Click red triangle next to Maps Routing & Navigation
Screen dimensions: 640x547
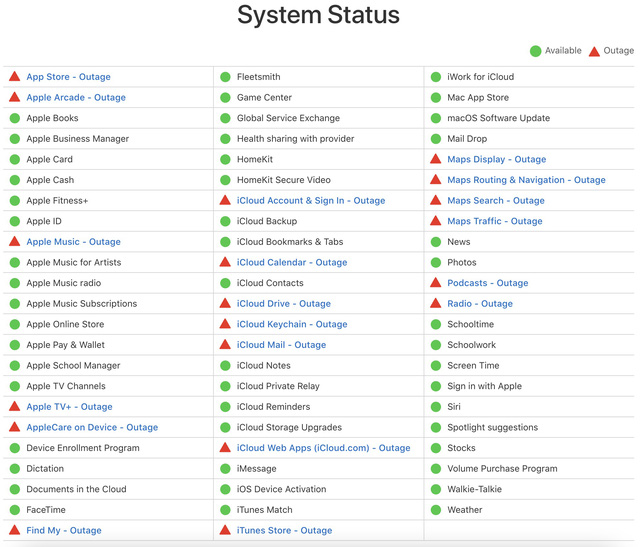tap(436, 180)
